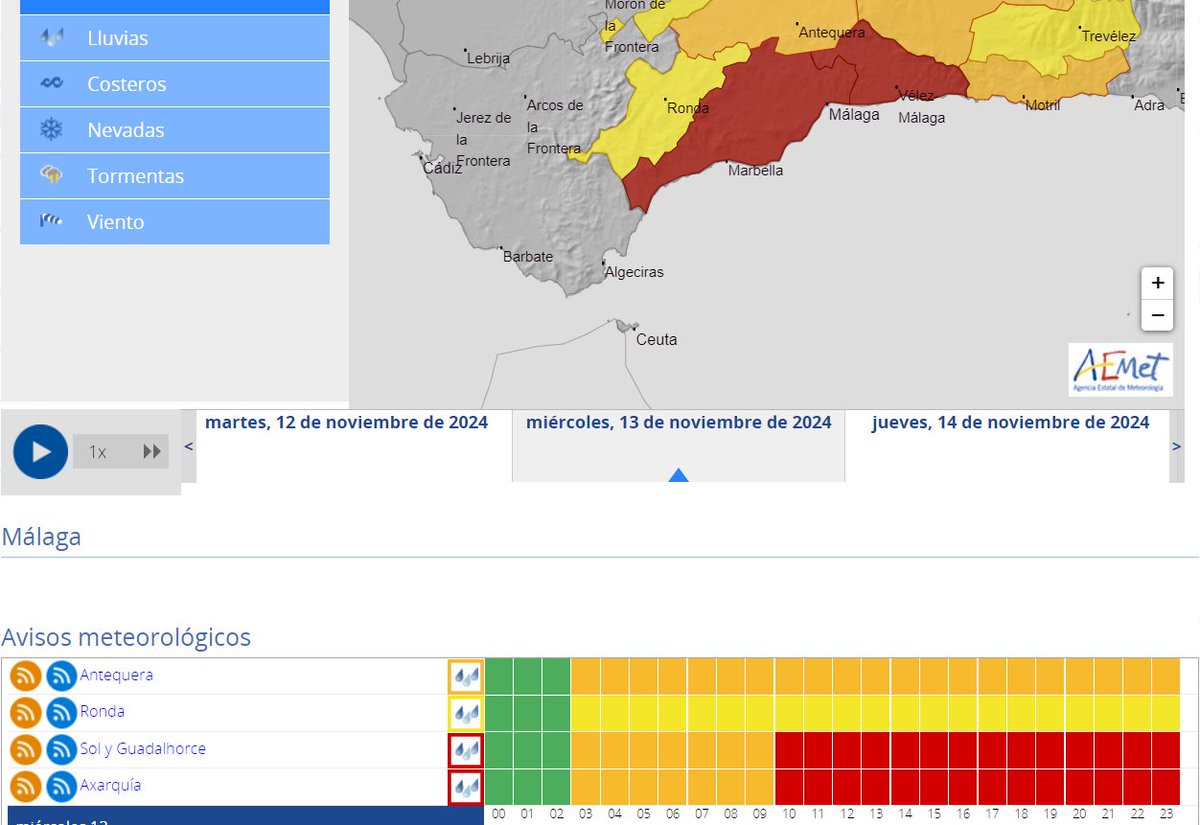Switch to jueves 14 de noviembre
Screen dimensions: 1200x825
[x=1010, y=422]
